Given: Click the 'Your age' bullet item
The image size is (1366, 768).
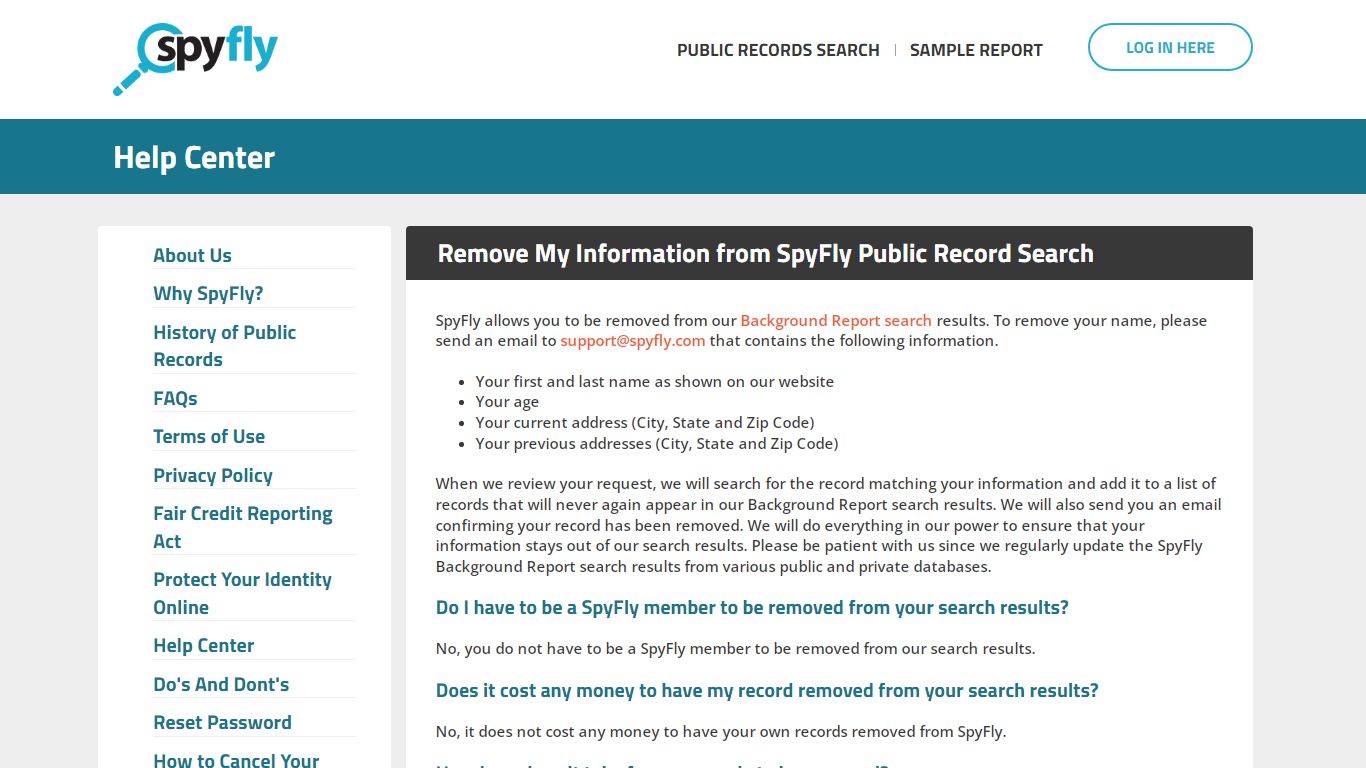Looking at the screenshot, I should coord(507,401).
